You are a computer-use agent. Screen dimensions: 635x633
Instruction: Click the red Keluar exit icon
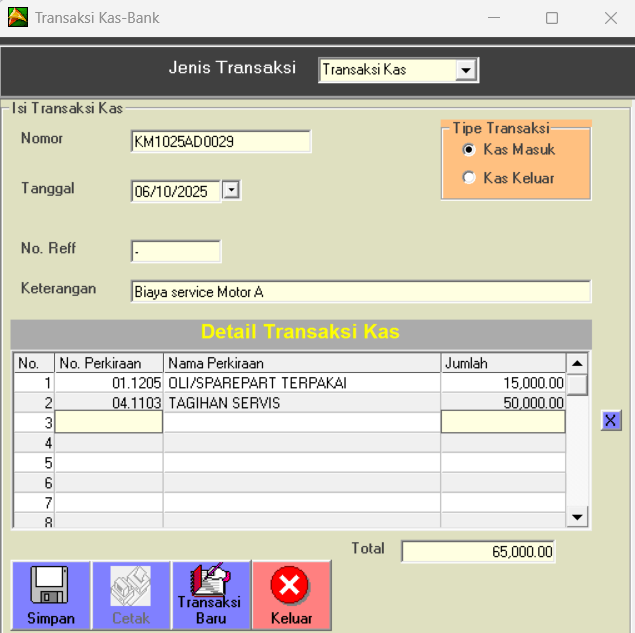point(291,585)
